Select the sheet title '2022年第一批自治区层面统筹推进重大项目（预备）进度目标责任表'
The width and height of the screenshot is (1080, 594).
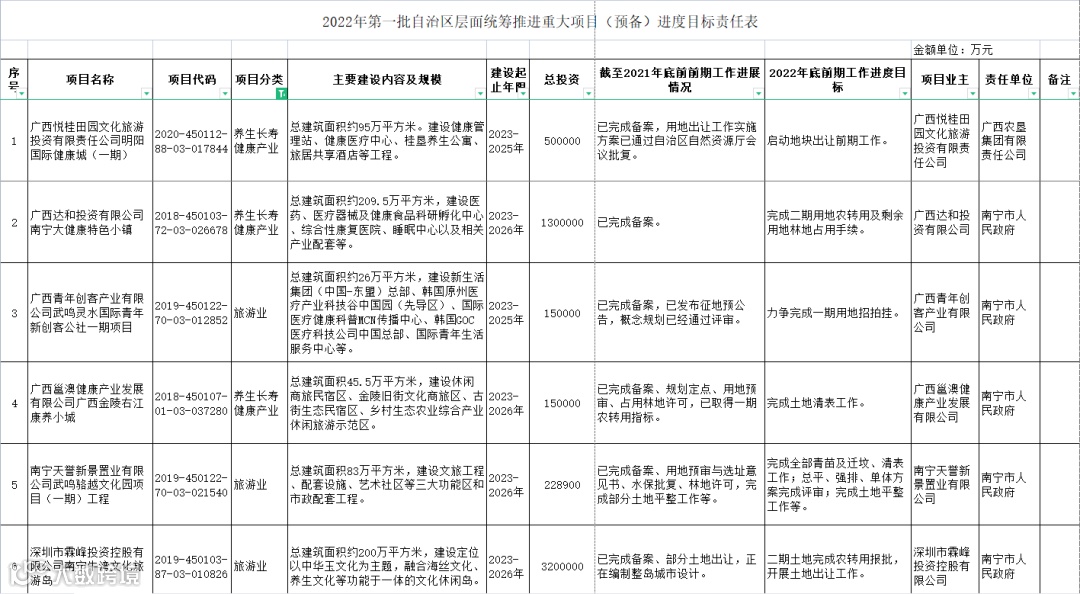point(540,22)
